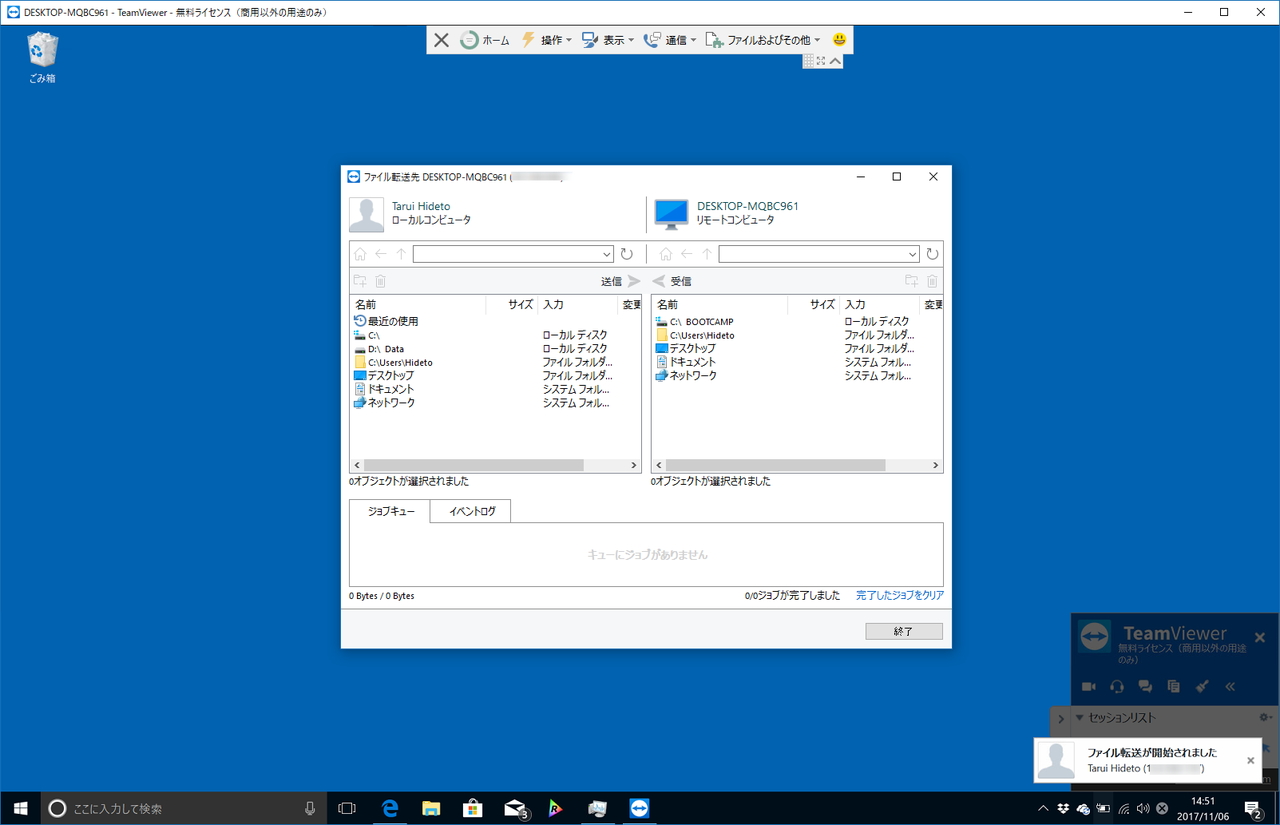Viewport: 1280px width, 825px height.
Task: Create a new folder in the local pane
Action: (359, 281)
